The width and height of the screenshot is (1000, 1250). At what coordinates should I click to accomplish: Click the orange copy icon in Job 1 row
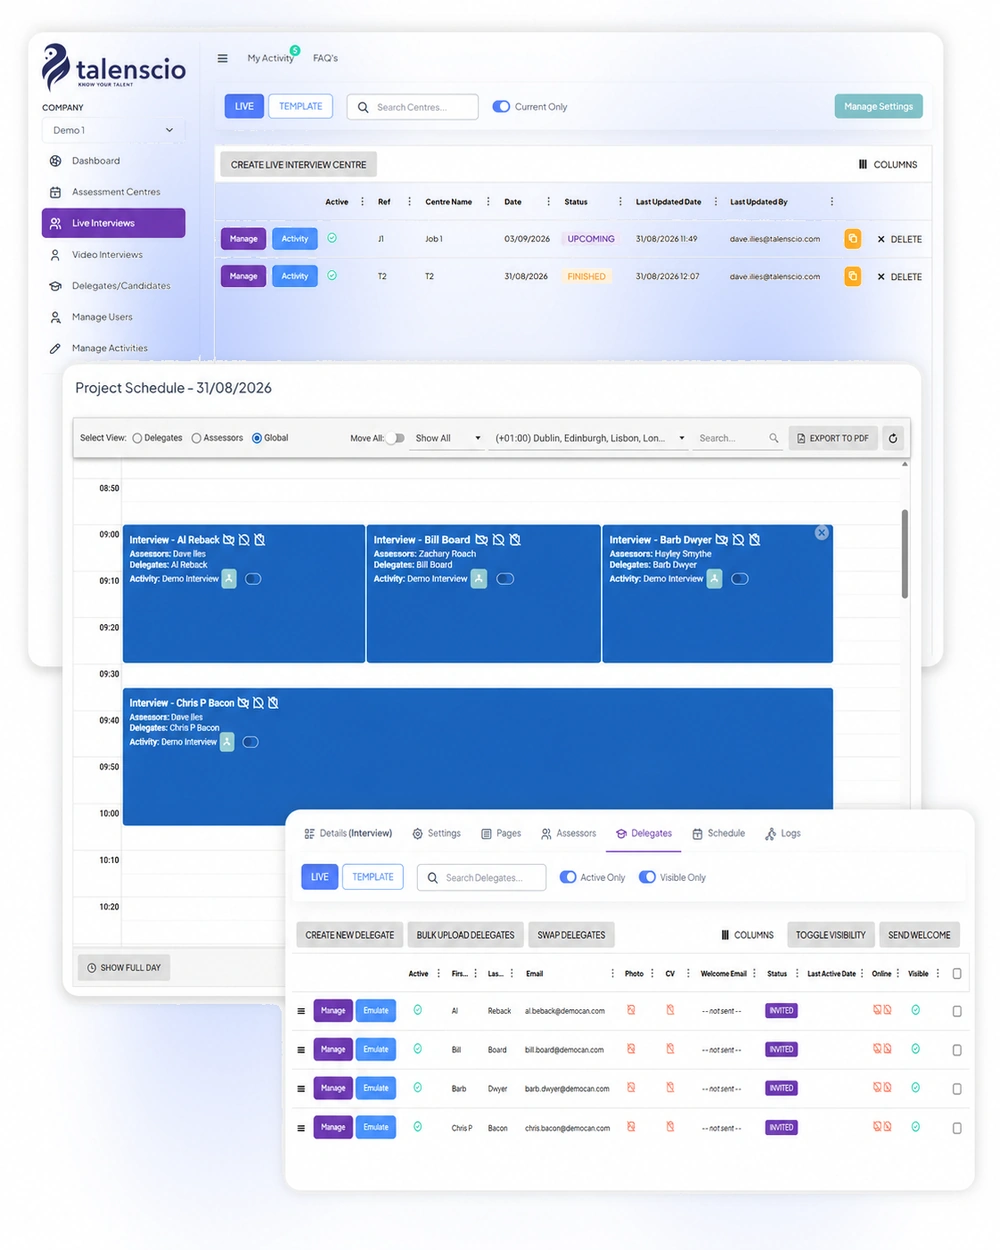(853, 239)
